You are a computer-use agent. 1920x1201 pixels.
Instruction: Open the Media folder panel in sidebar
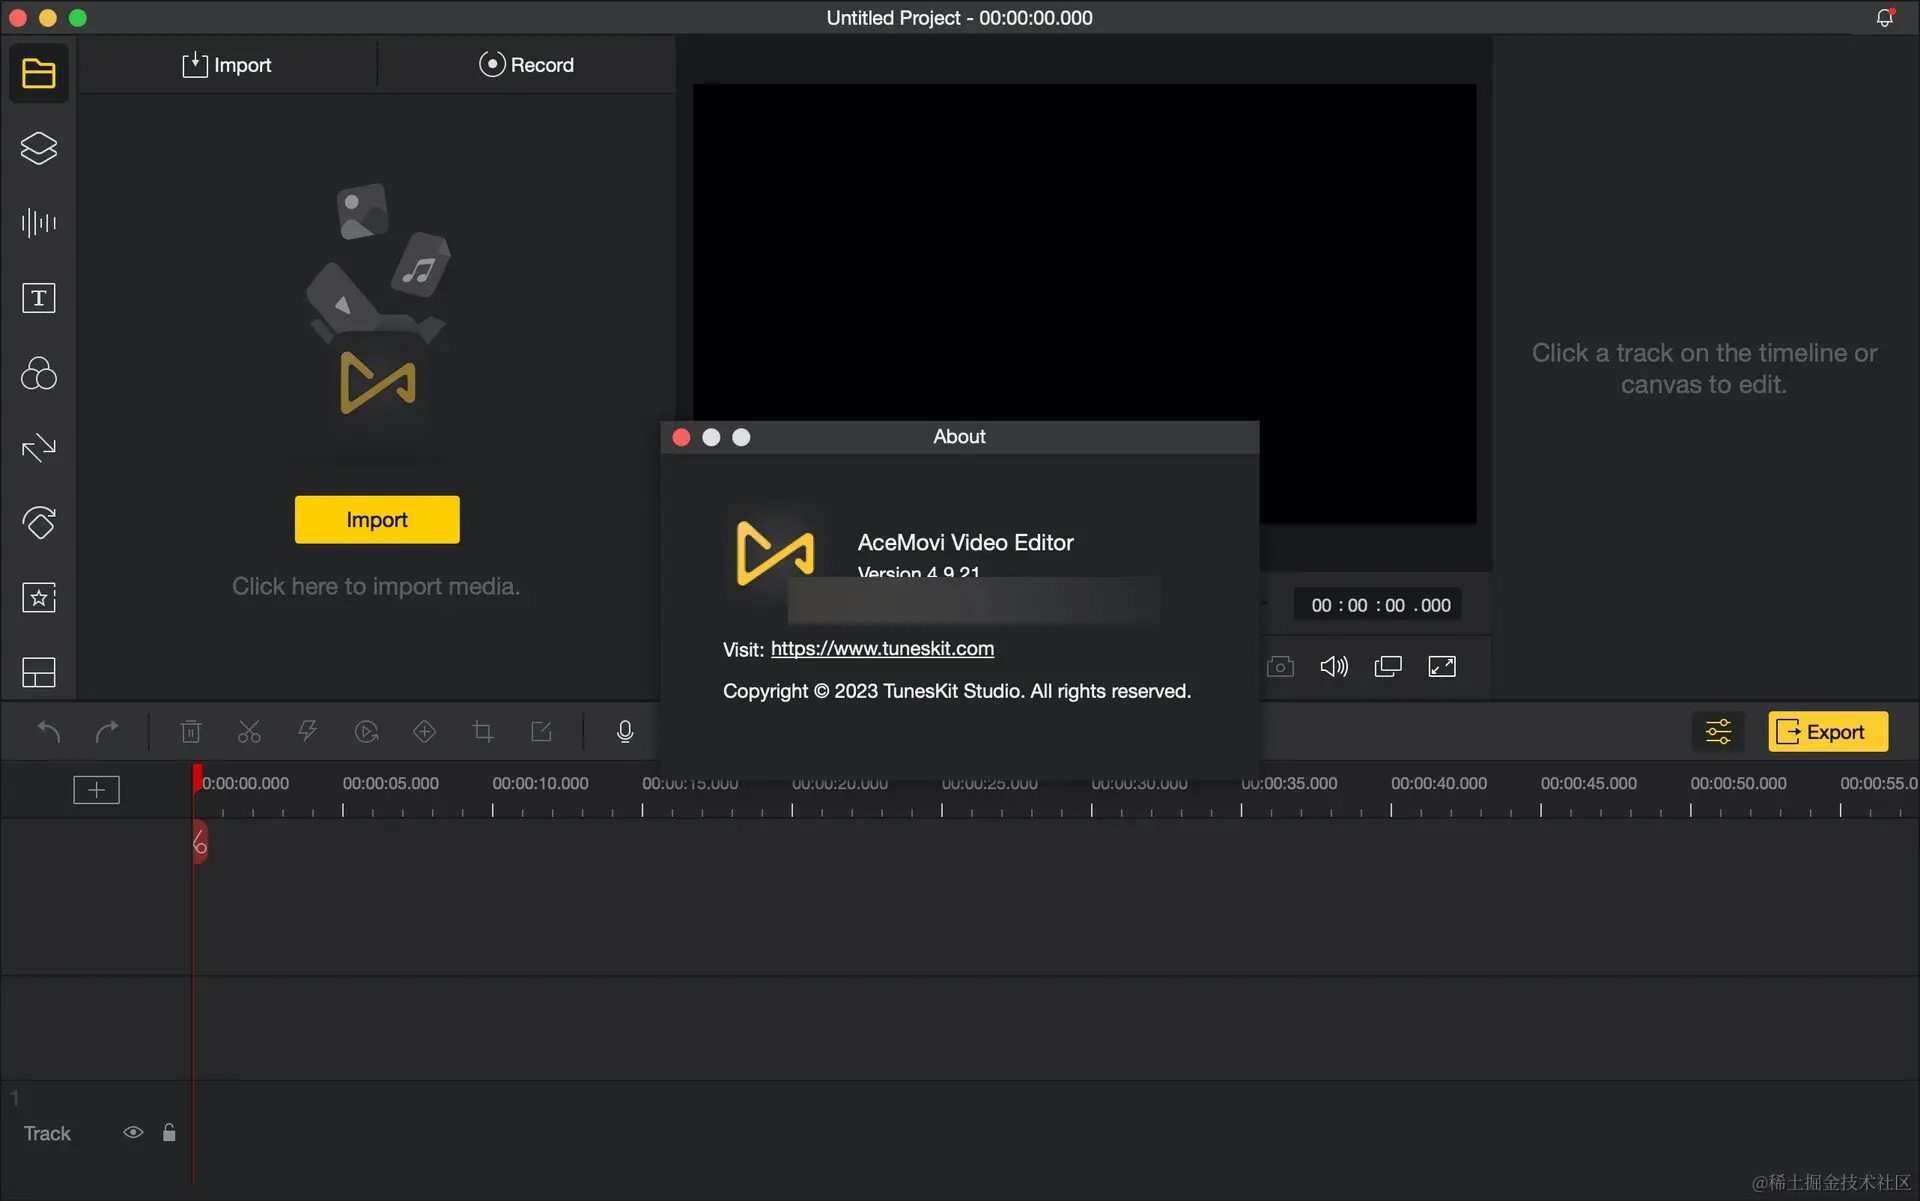(x=38, y=73)
